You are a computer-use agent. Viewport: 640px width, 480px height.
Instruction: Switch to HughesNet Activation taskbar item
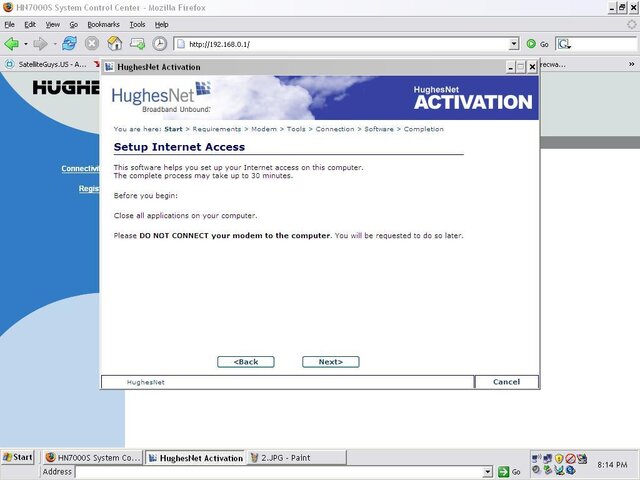(x=195, y=458)
